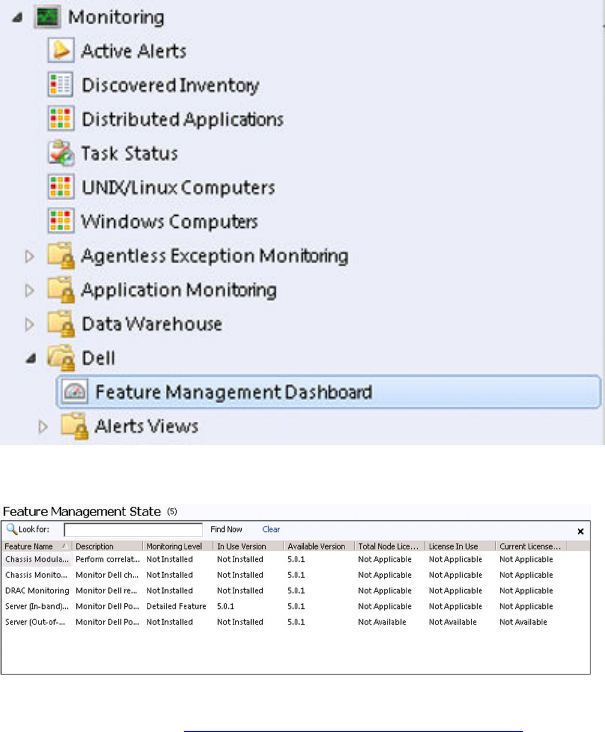The width and height of the screenshot is (605, 732).
Task: Click Detailed Feature monitoring level cell
Action: coord(176,606)
